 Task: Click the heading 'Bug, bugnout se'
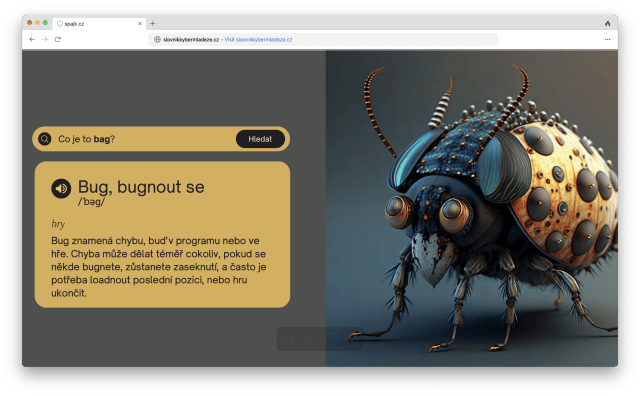click(141, 187)
